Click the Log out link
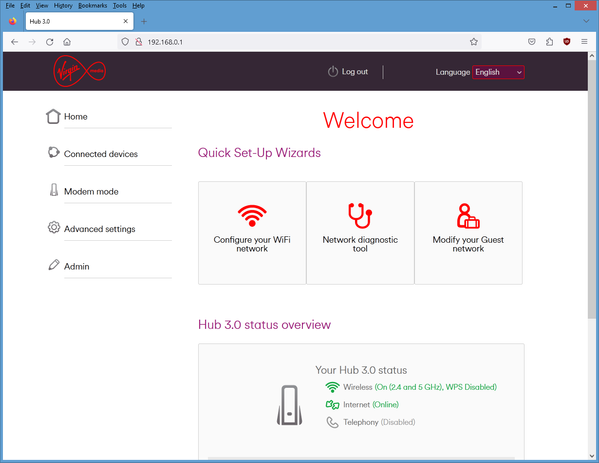This screenshot has width=599, height=463. tap(355, 71)
